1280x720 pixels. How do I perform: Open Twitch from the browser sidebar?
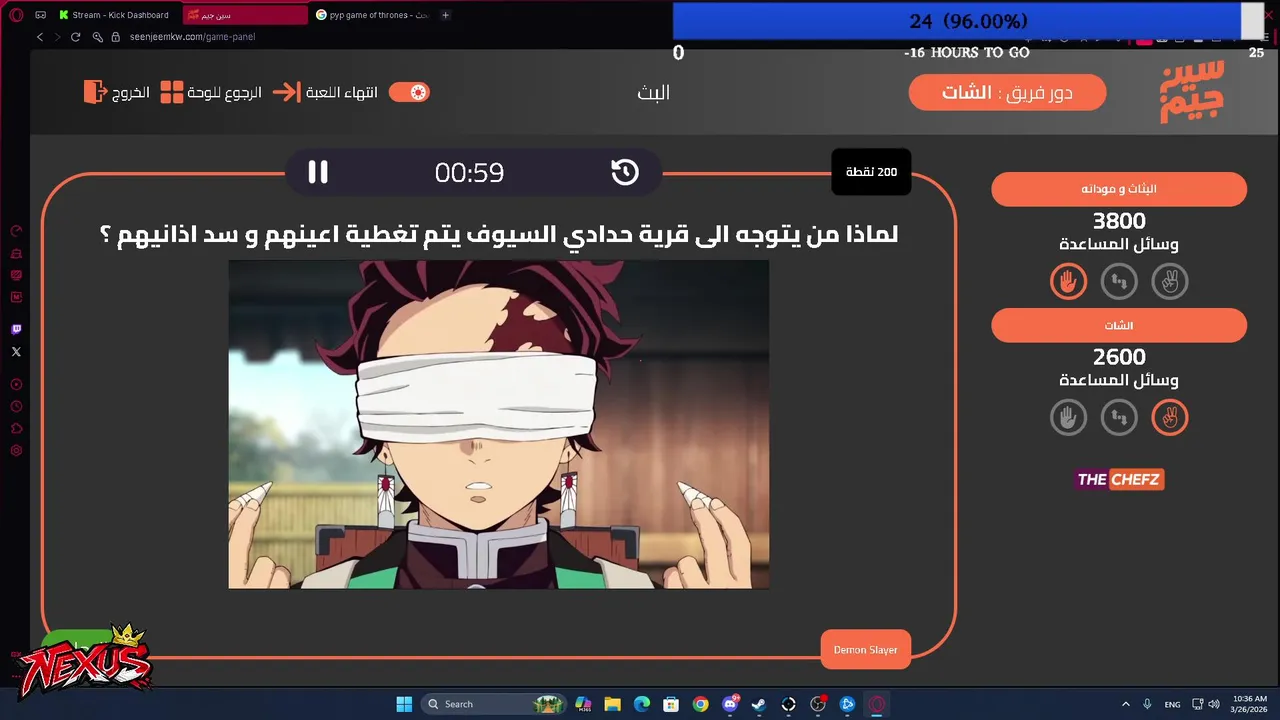click(16, 329)
